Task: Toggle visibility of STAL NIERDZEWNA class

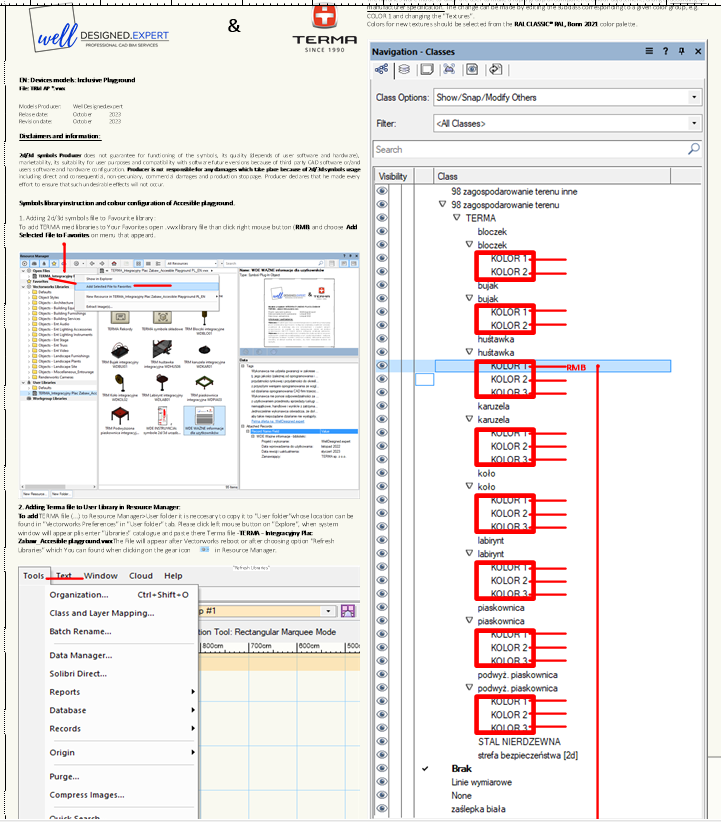Action: [x=381, y=742]
